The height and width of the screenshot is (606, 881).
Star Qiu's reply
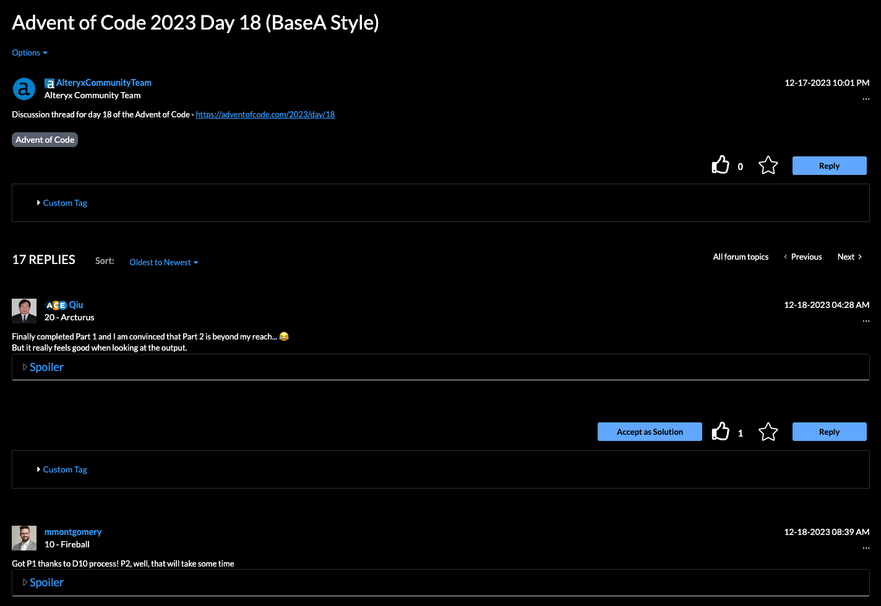tap(768, 431)
